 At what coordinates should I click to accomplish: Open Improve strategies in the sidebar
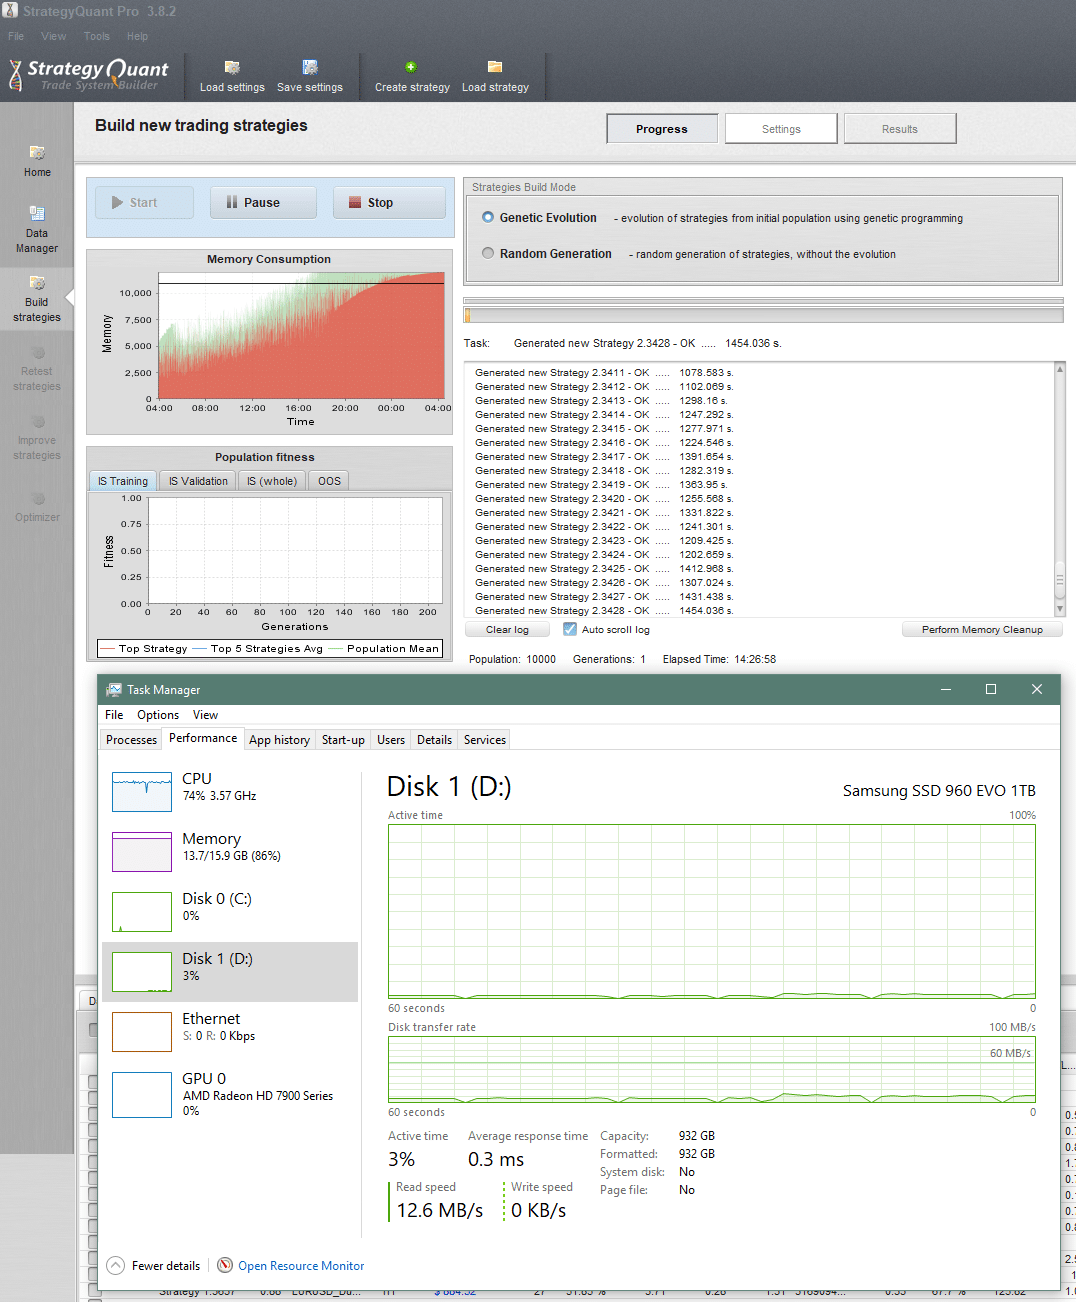[37, 436]
